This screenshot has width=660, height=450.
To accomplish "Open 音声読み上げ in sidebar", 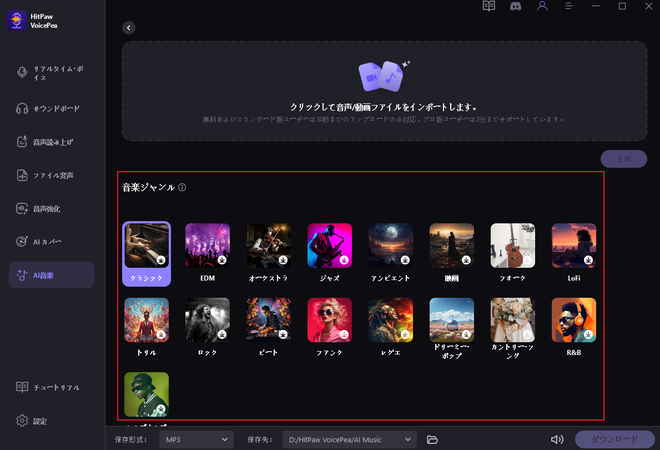I will pos(51,142).
